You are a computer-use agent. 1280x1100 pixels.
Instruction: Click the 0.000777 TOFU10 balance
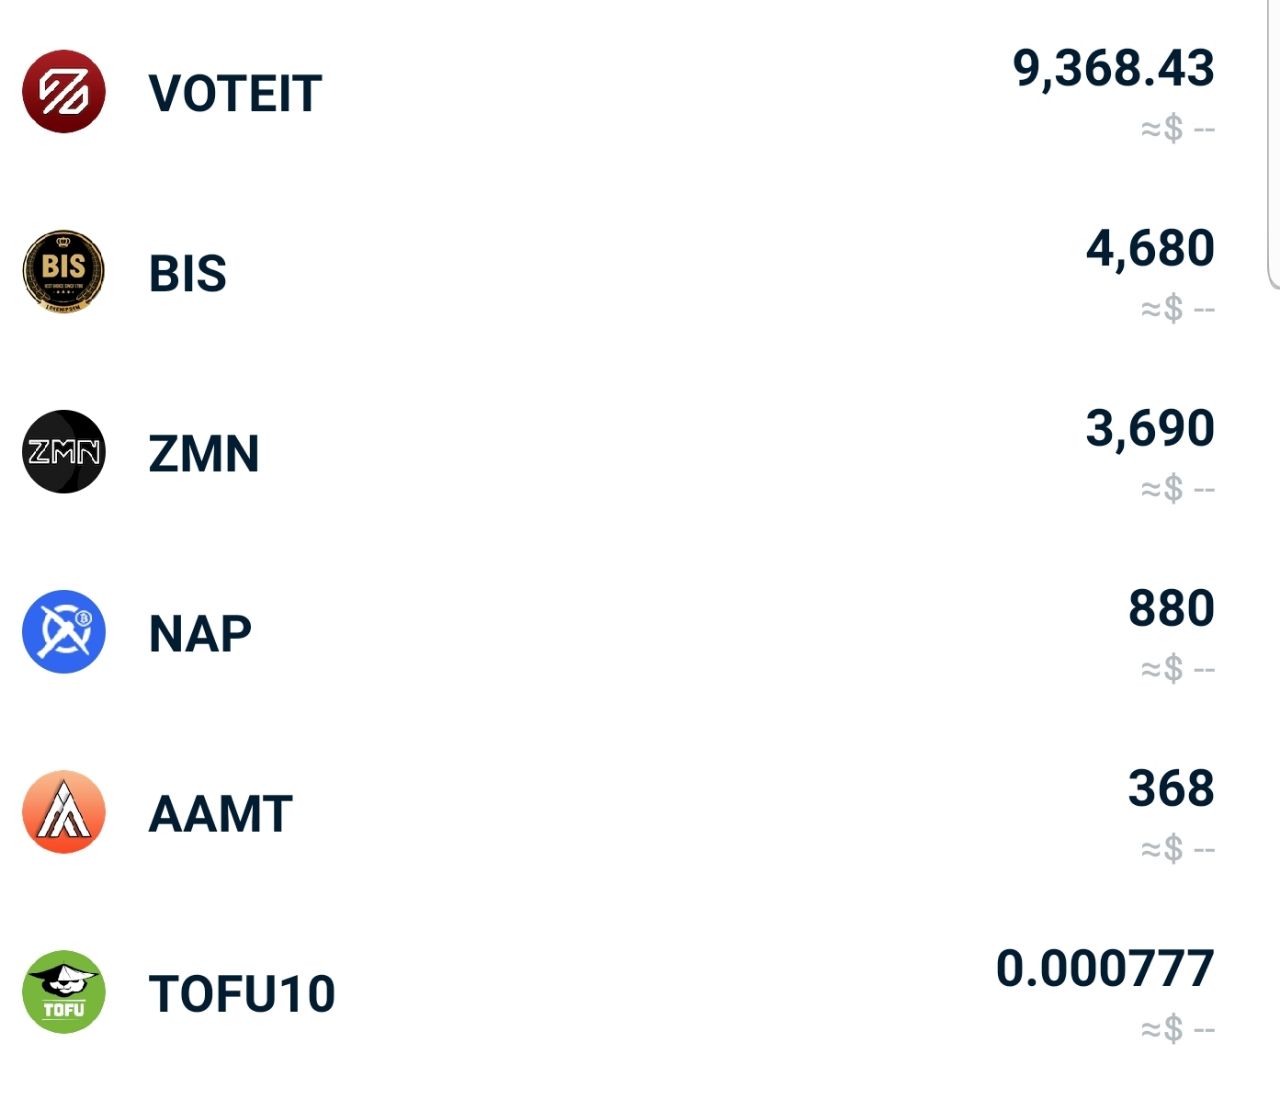(1105, 968)
